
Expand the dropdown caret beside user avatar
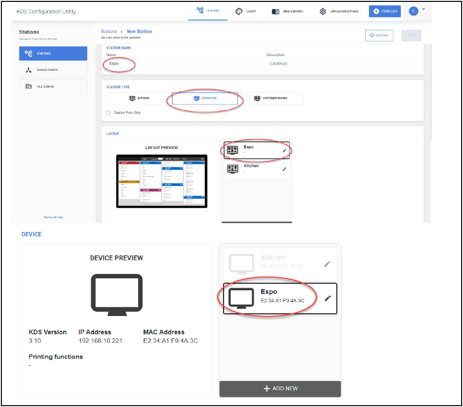click(x=423, y=9)
